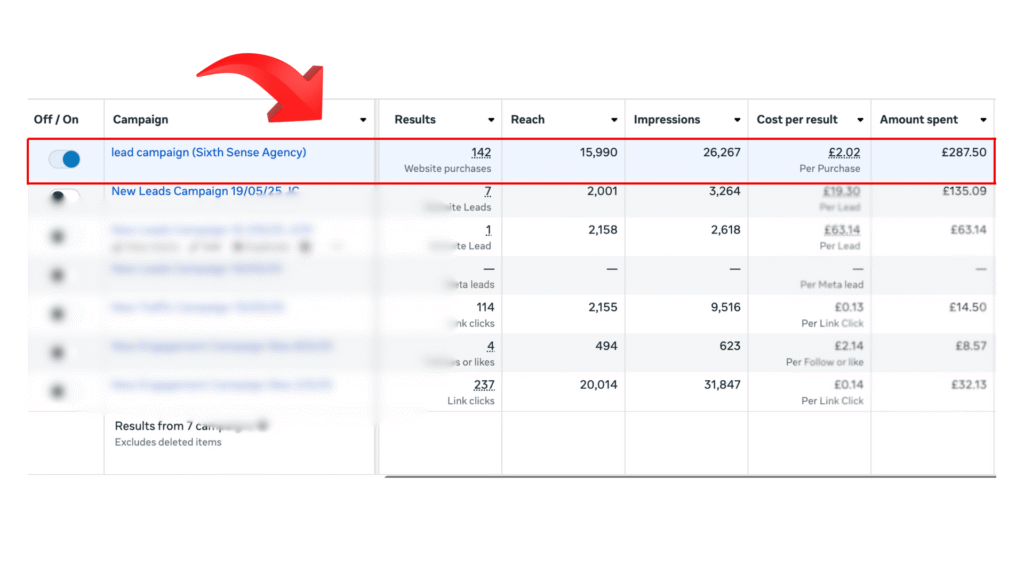Select the amount spent £135.09
This screenshot has height=576, width=1024.
(965, 191)
